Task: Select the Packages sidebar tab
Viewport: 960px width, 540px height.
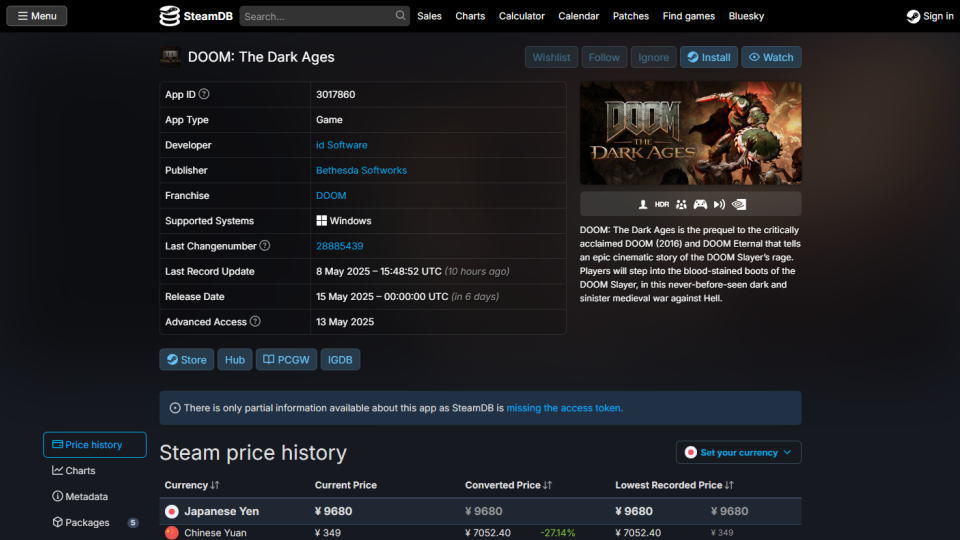Action: [x=94, y=522]
